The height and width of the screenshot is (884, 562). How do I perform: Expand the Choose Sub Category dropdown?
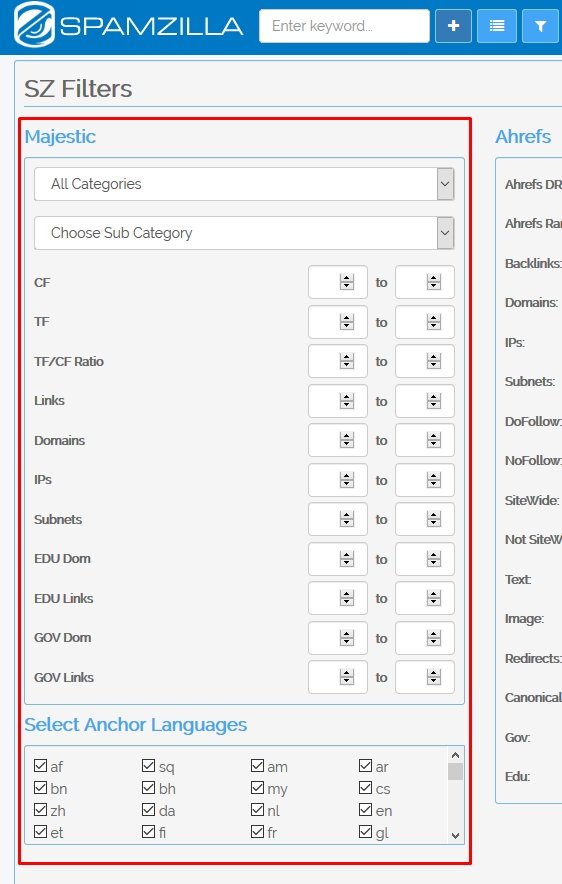pyautogui.click(x=244, y=233)
